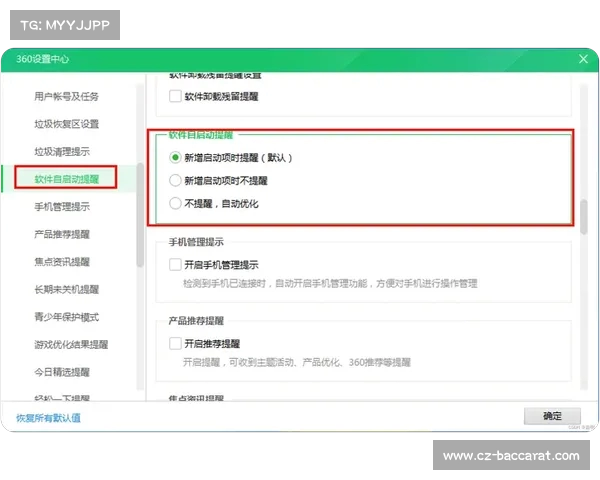Click the 检测到手机已连接时 description text

coord(330,284)
